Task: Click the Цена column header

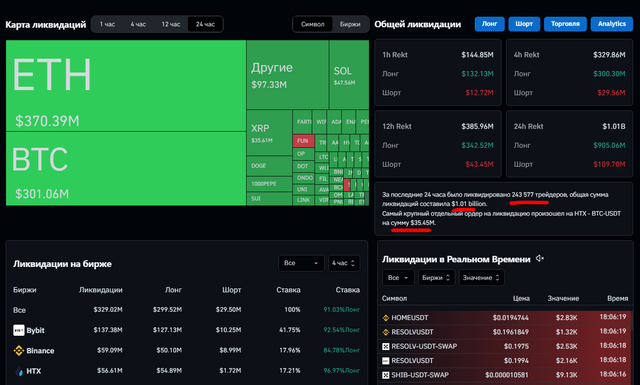Action: tap(521, 298)
